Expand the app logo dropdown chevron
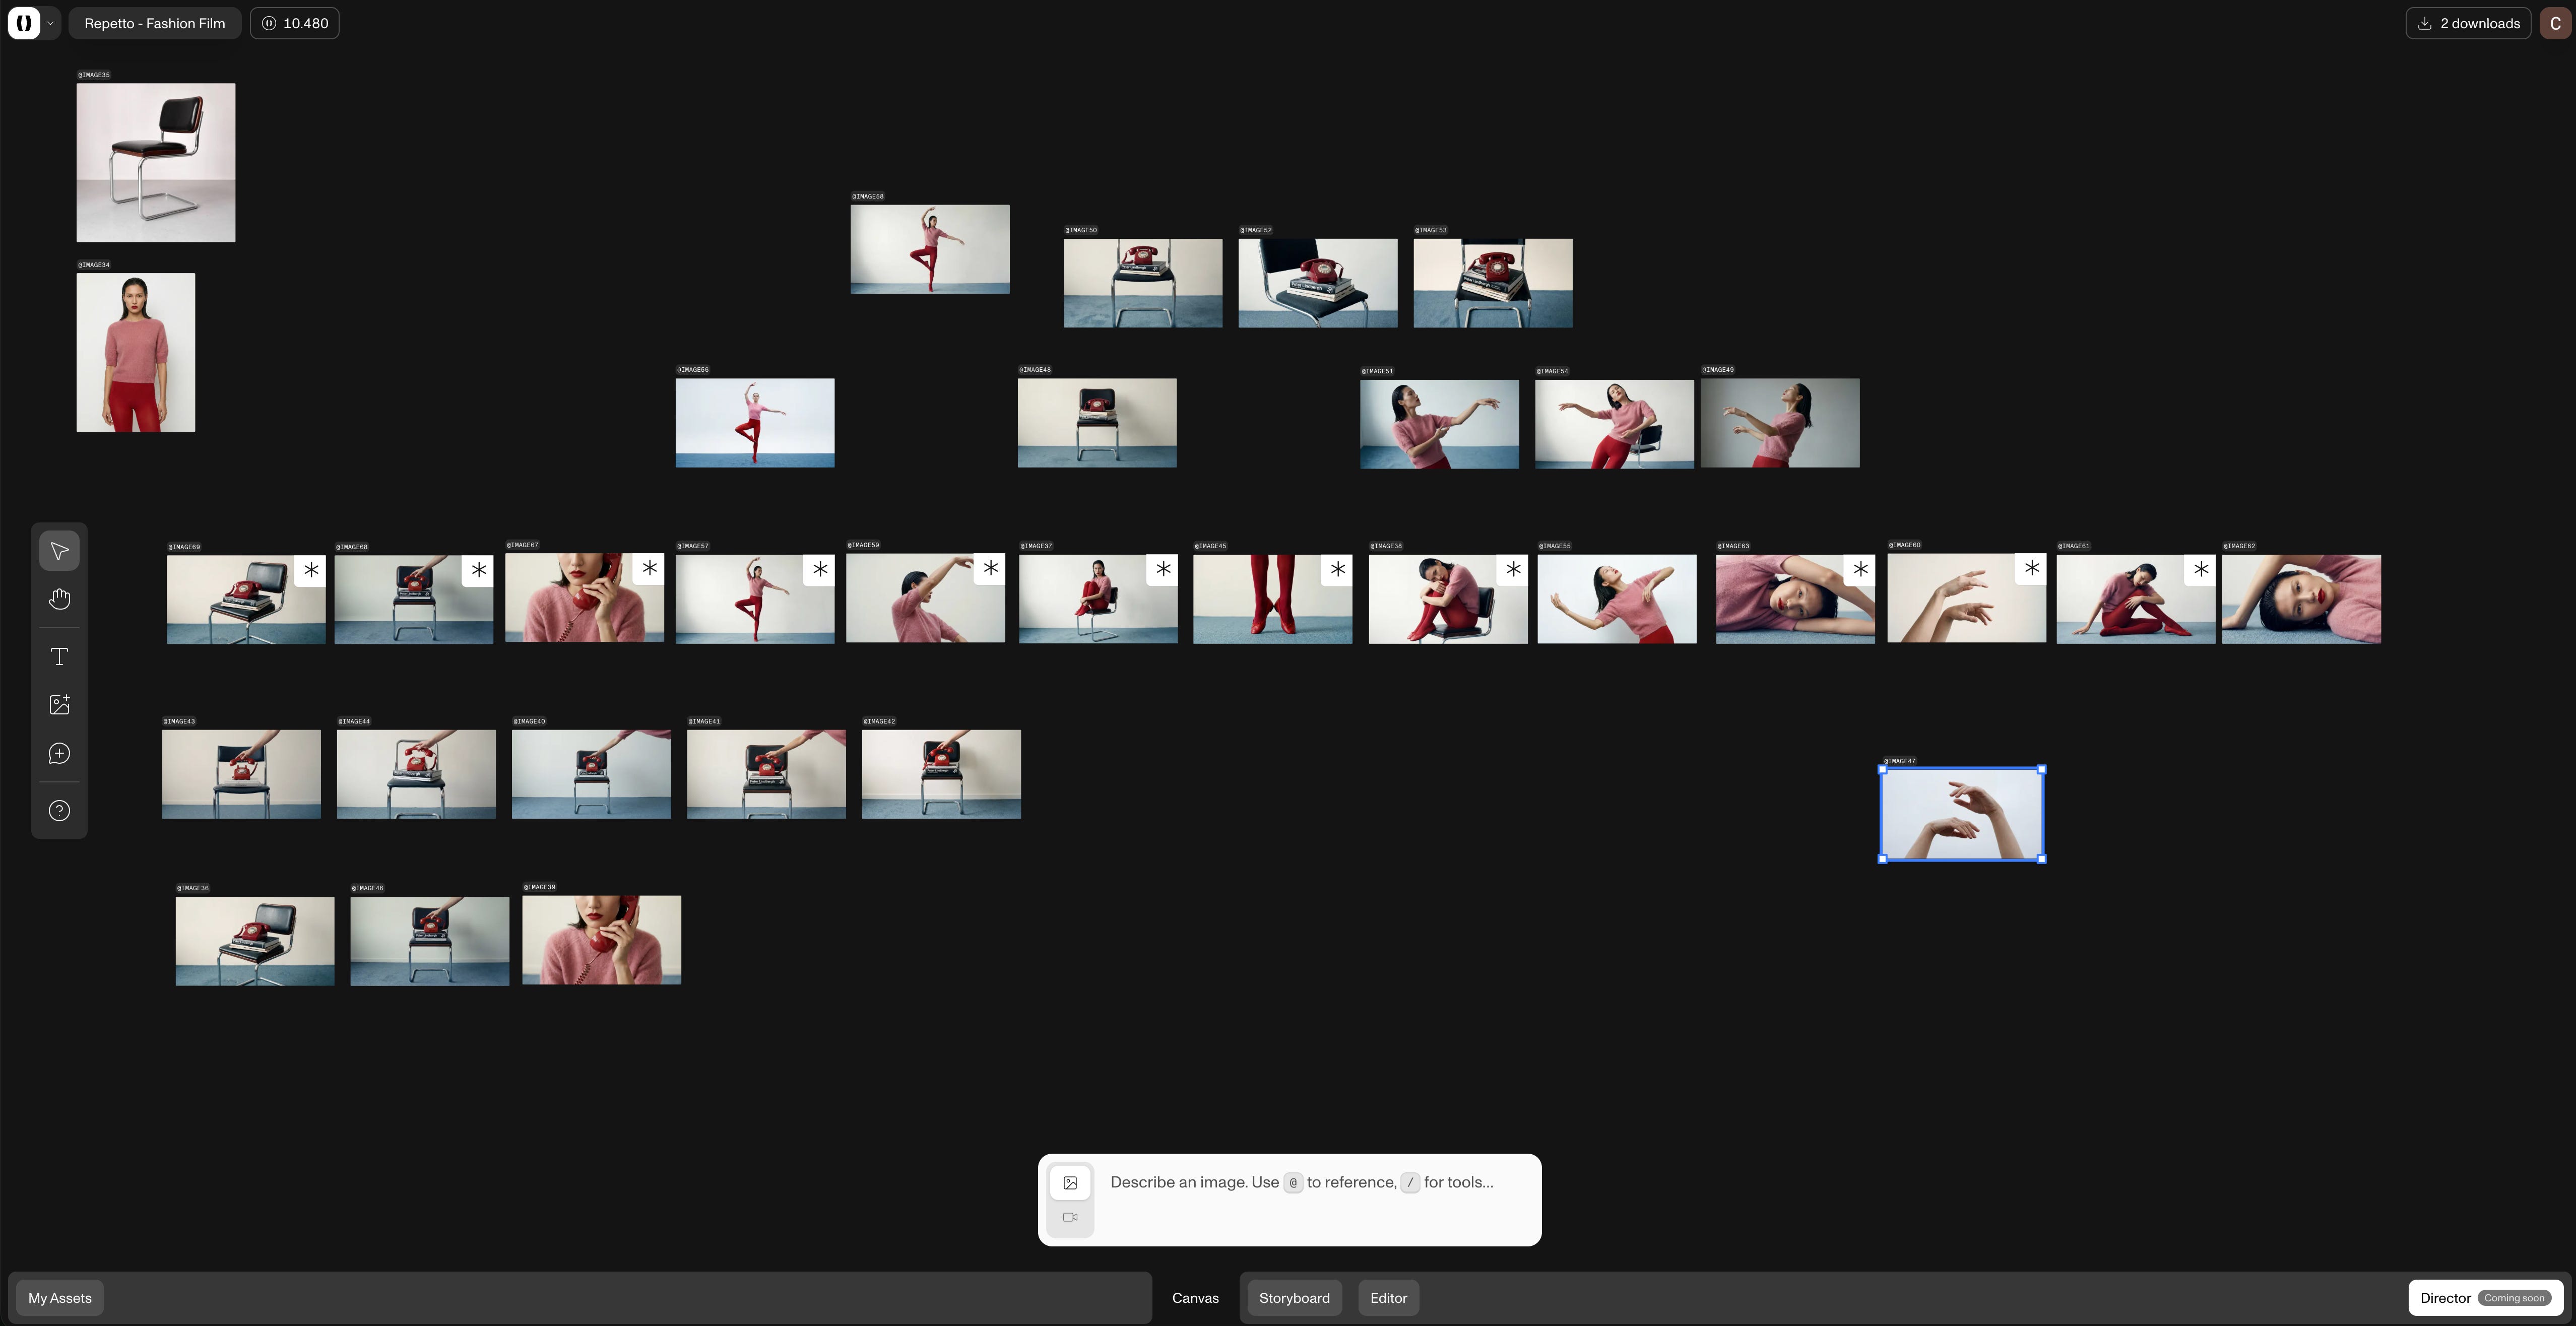This screenshot has width=2576, height=1326. click(x=50, y=23)
